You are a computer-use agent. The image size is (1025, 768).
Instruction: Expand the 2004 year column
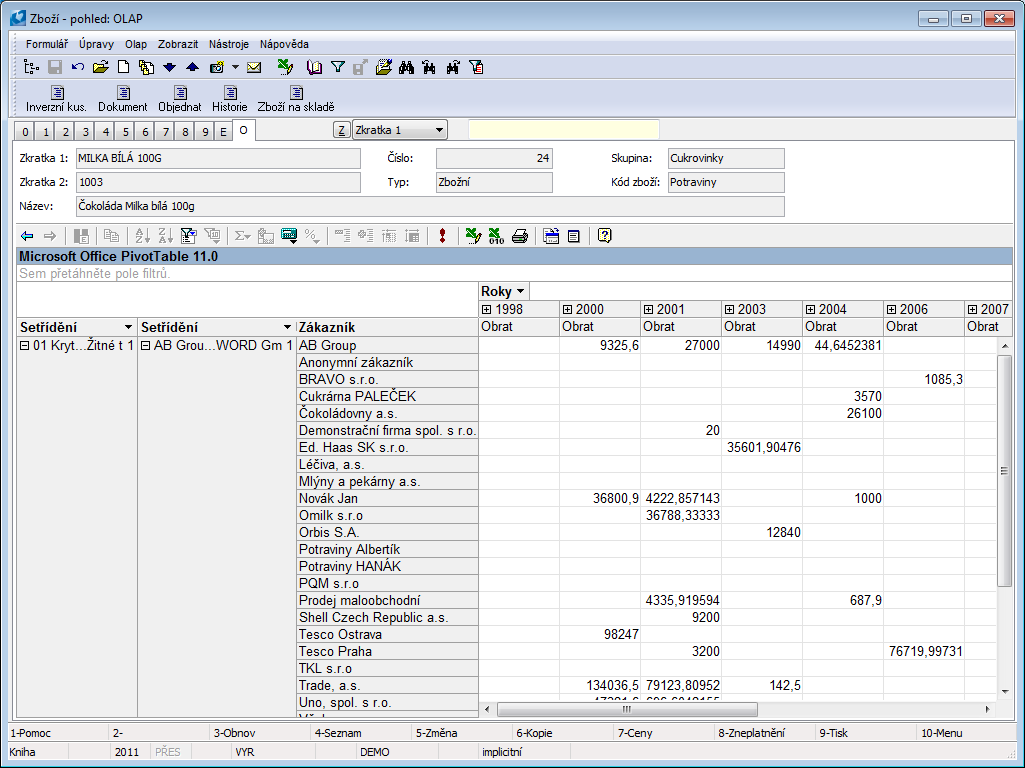click(x=811, y=310)
